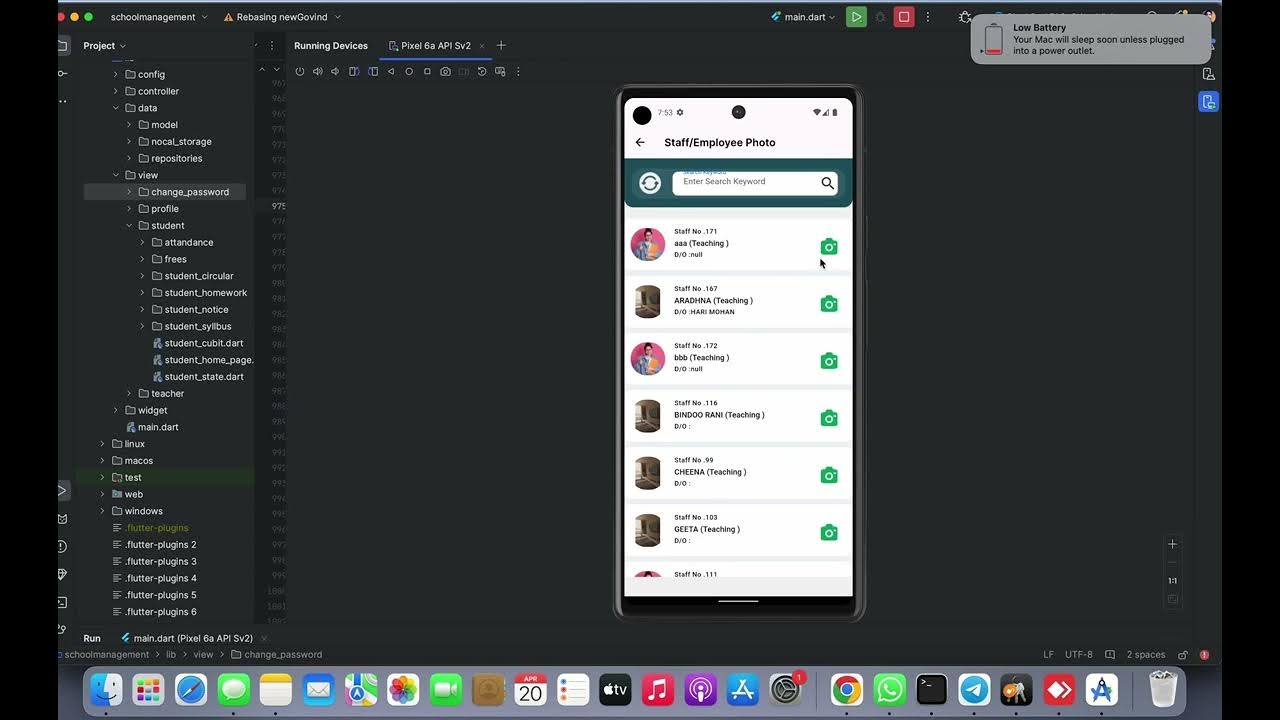1280x720 pixels.
Task: Click the emulator zoom in plus button
Action: point(1173,544)
